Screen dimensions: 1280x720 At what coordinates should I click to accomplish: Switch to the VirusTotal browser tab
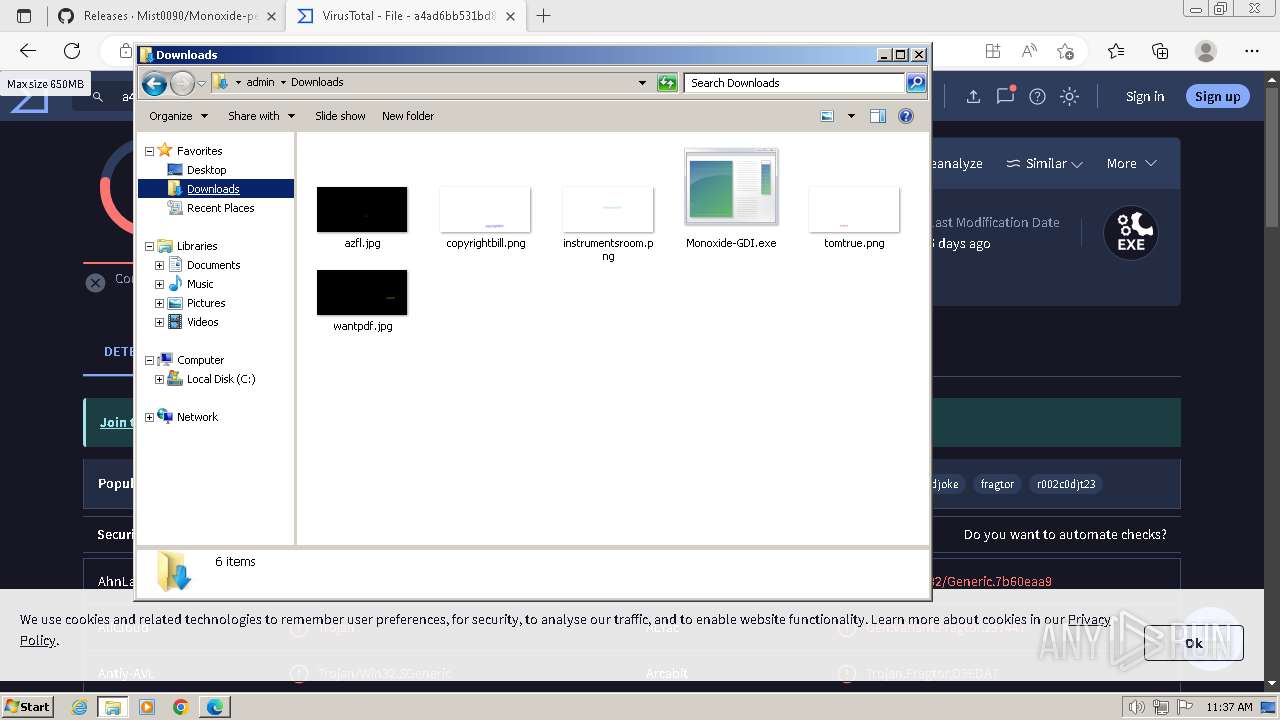(408, 16)
